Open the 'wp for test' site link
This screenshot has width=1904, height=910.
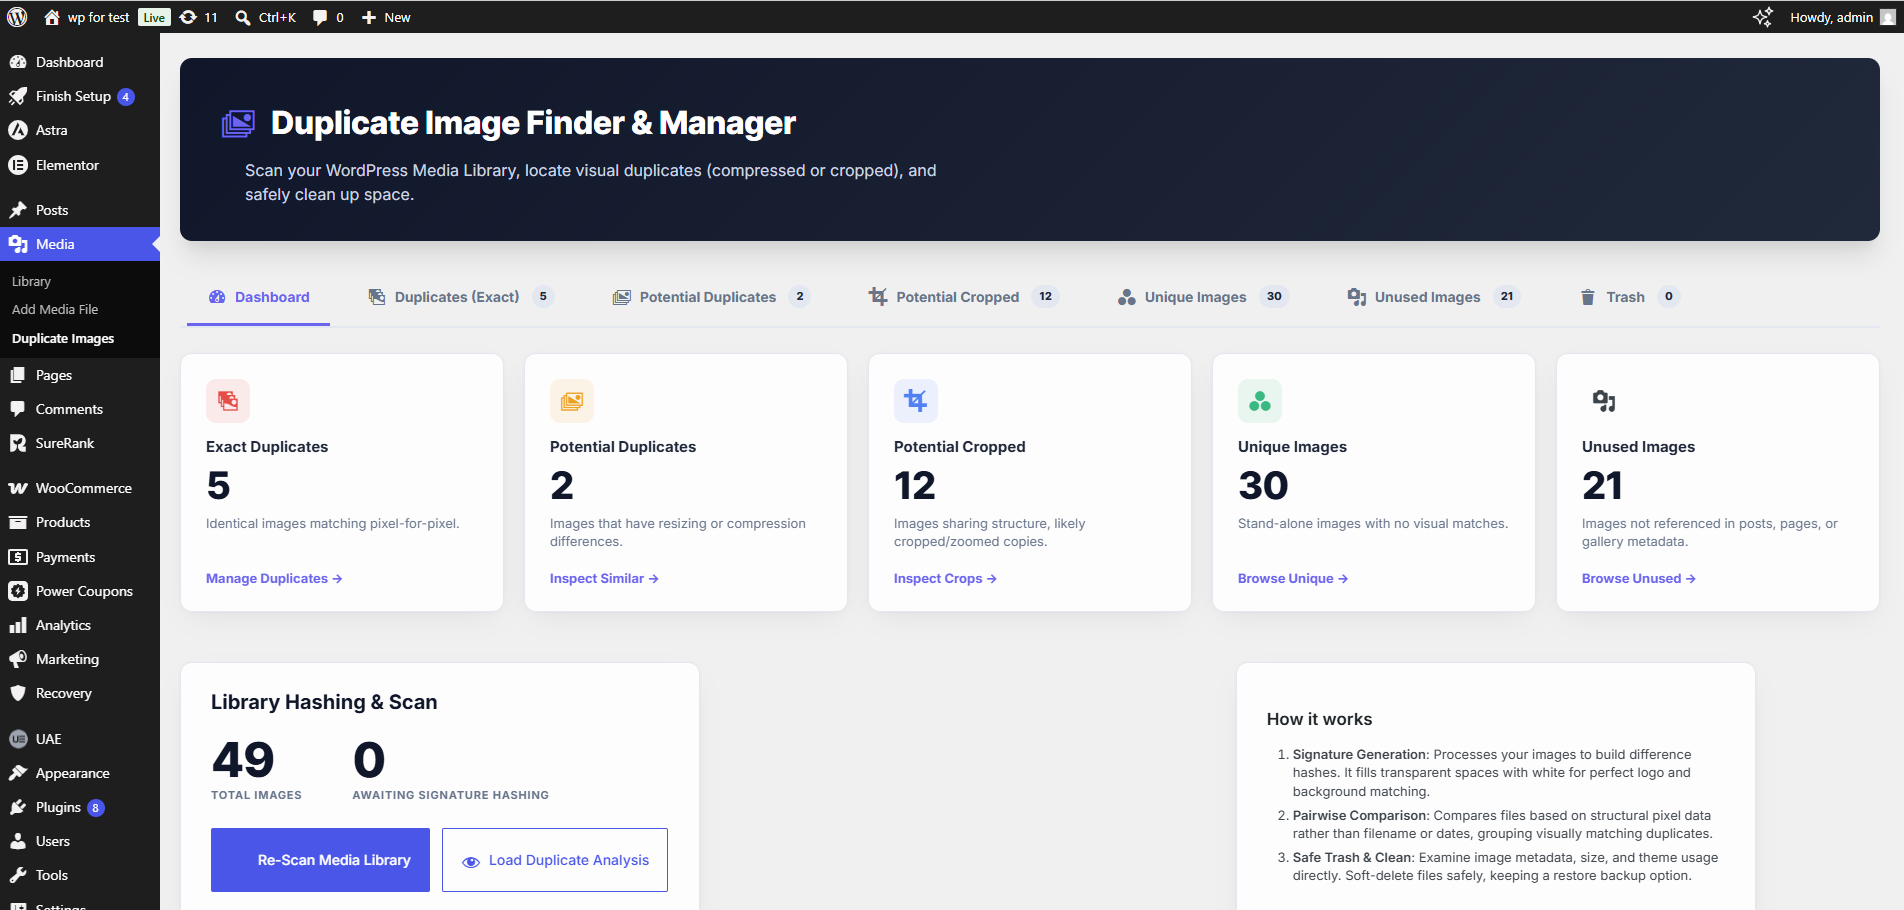[87, 17]
